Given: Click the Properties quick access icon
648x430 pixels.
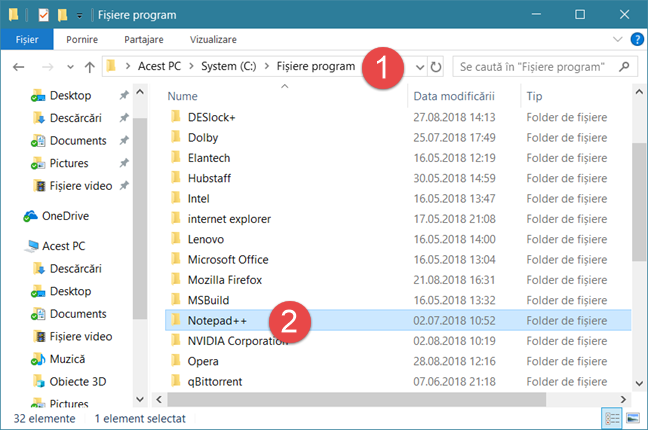Looking at the screenshot, I should pyautogui.click(x=43, y=15).
